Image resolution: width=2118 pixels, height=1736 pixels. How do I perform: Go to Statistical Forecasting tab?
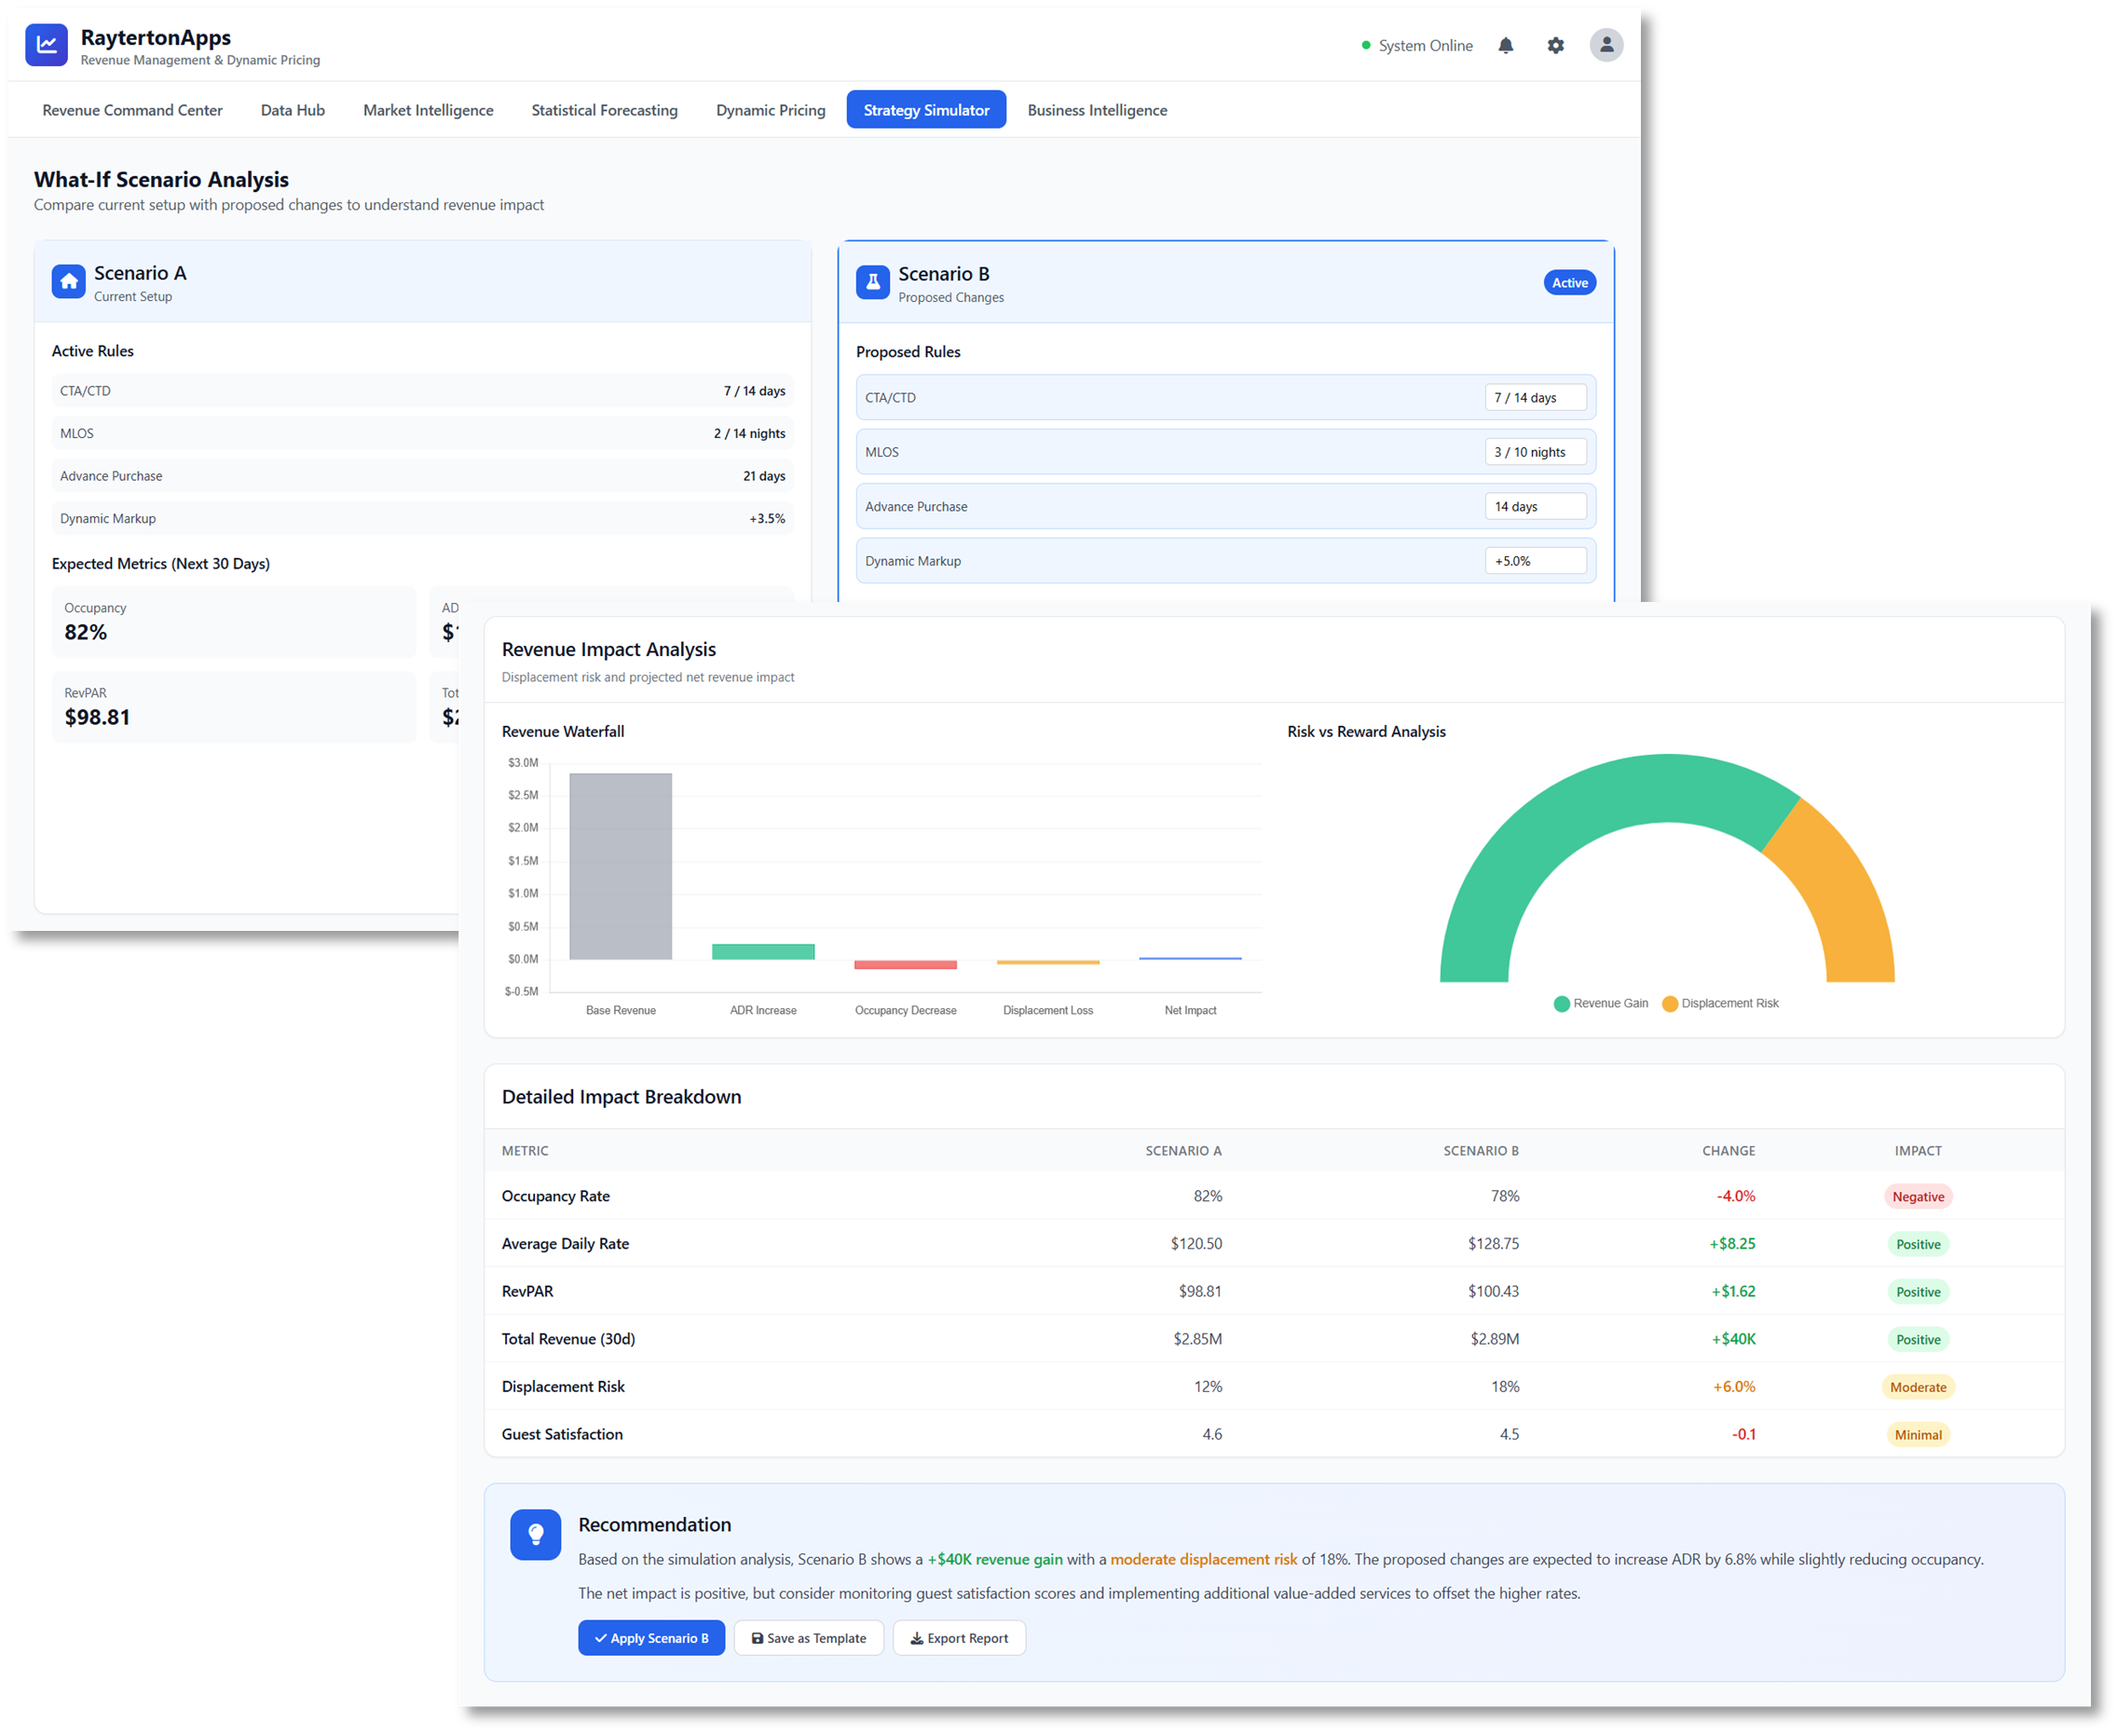coord(604,110)
